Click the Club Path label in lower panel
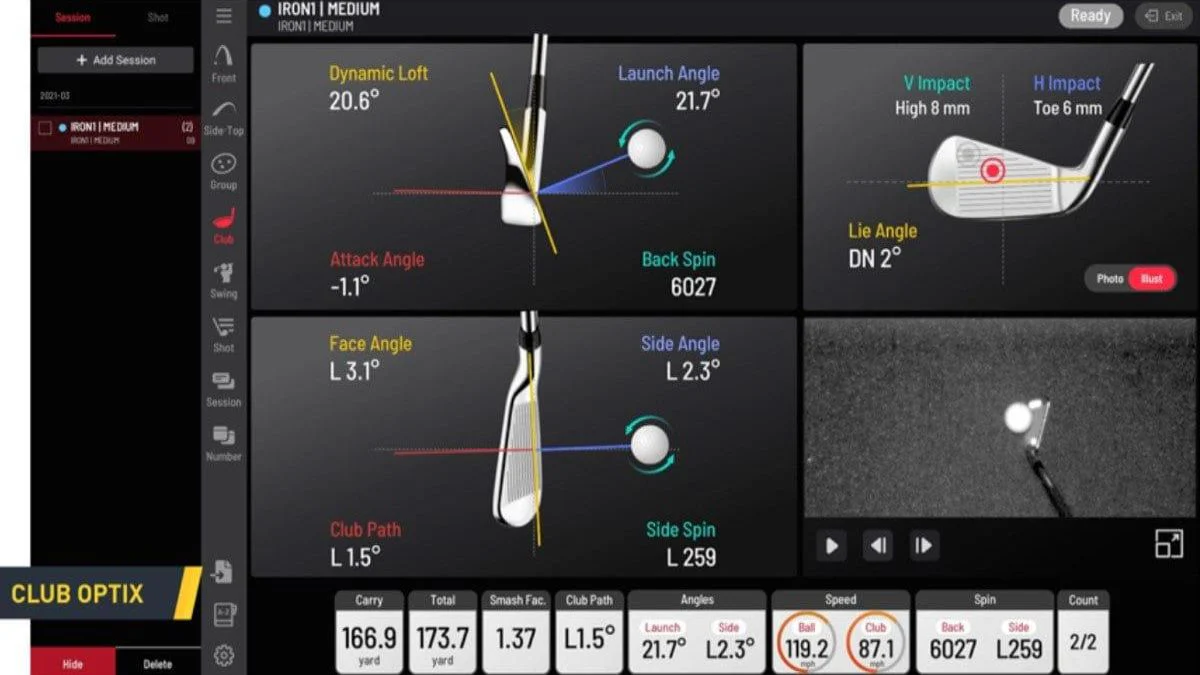The width and height of the screenshot is (1200, 675). (x=365, y=529)
